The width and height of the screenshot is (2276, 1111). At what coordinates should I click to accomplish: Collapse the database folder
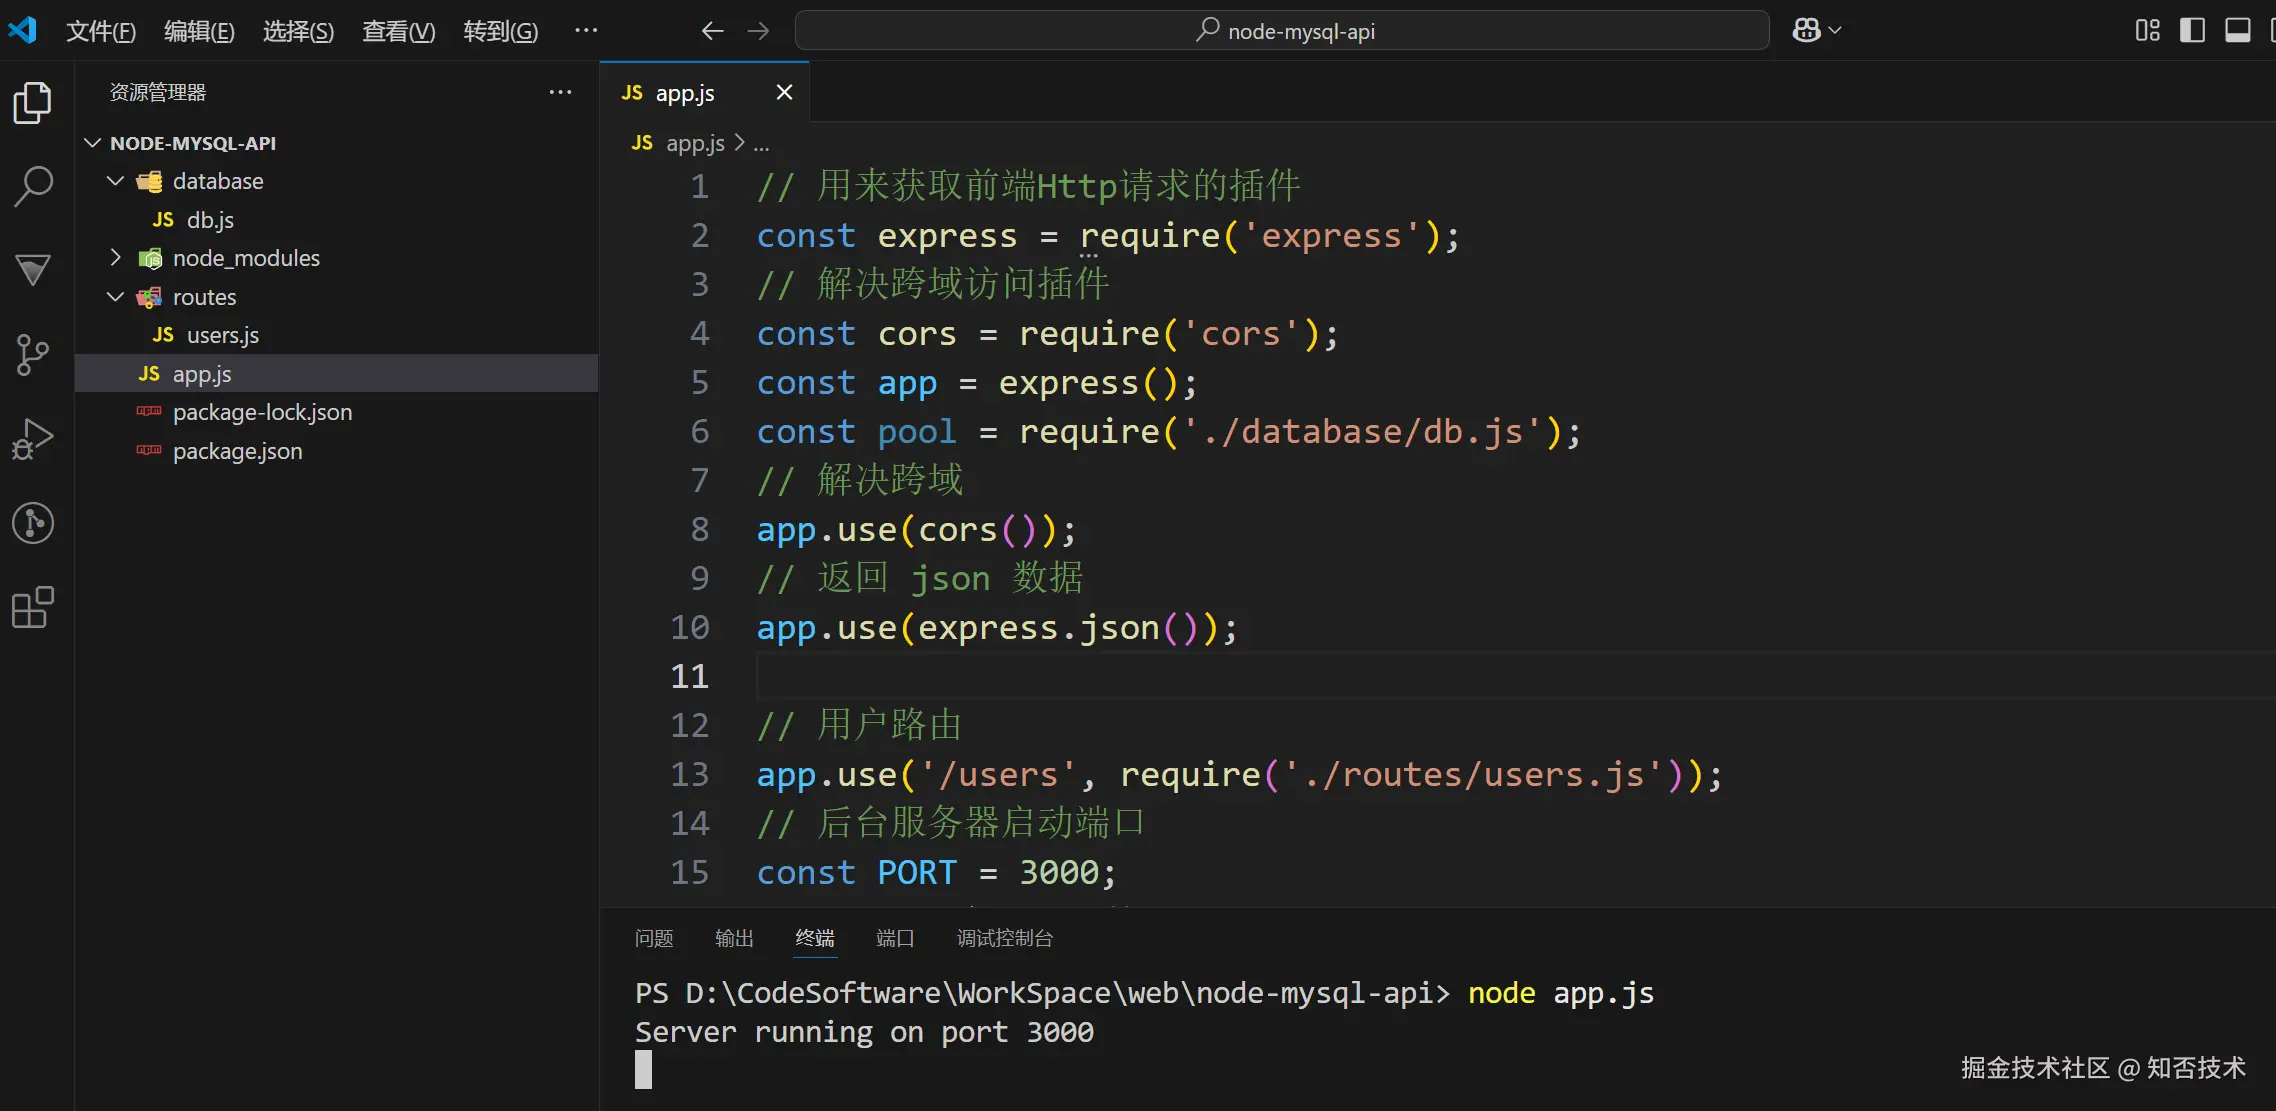click(116, 181)
